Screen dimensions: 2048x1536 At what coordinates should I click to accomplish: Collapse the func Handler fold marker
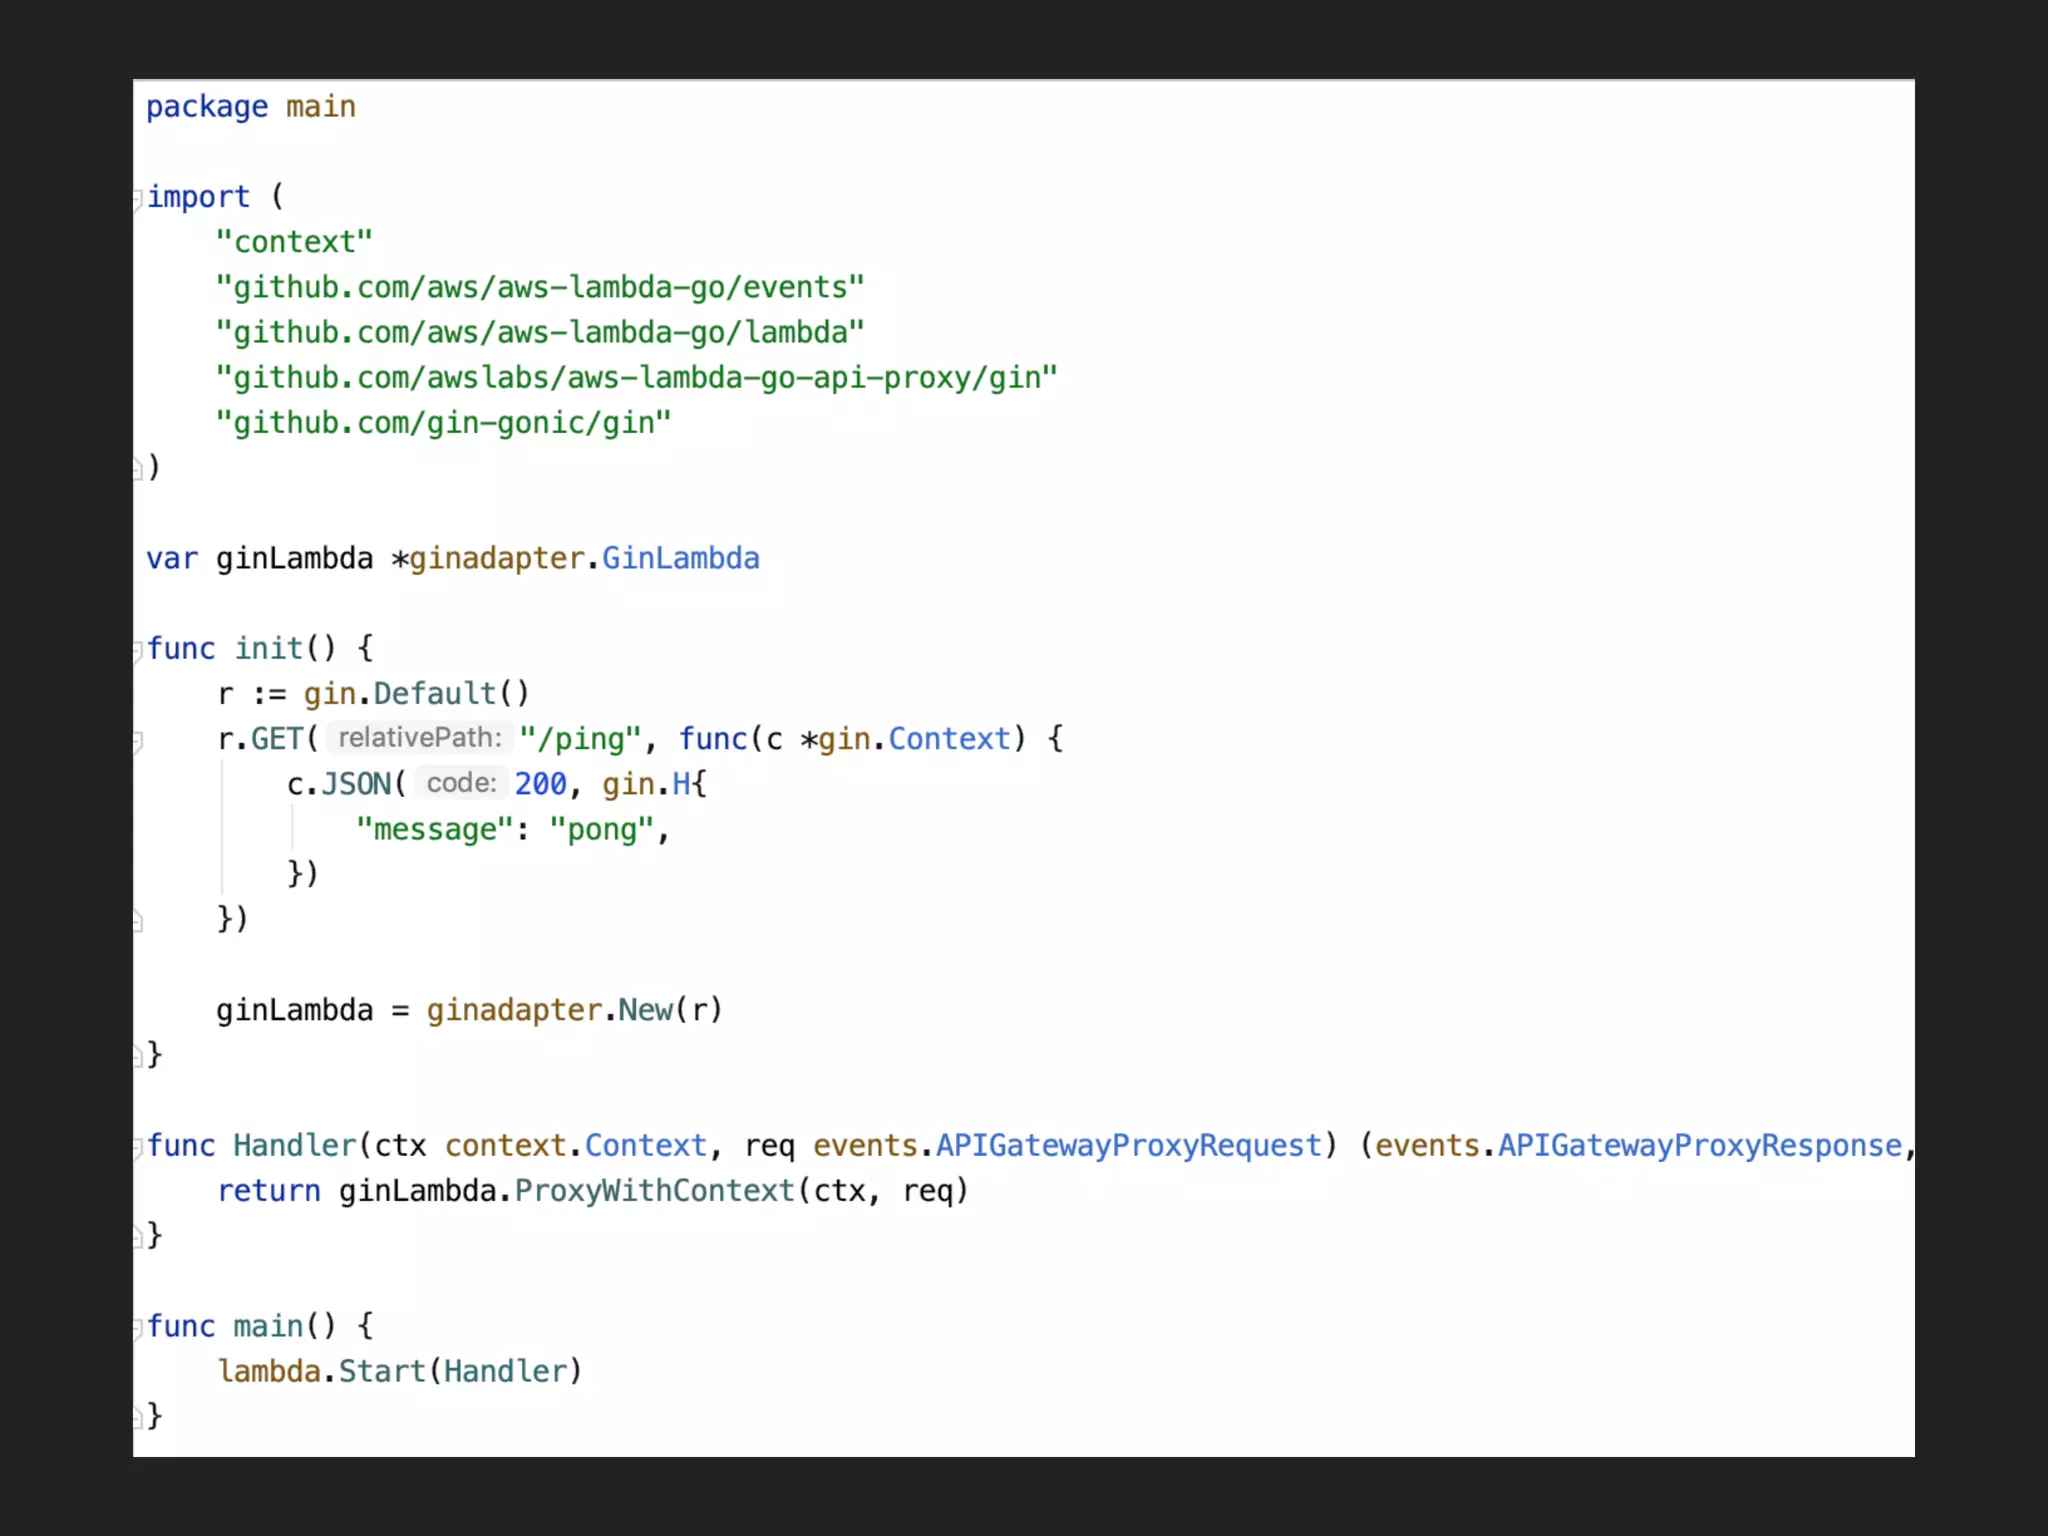click(137, 1148)
